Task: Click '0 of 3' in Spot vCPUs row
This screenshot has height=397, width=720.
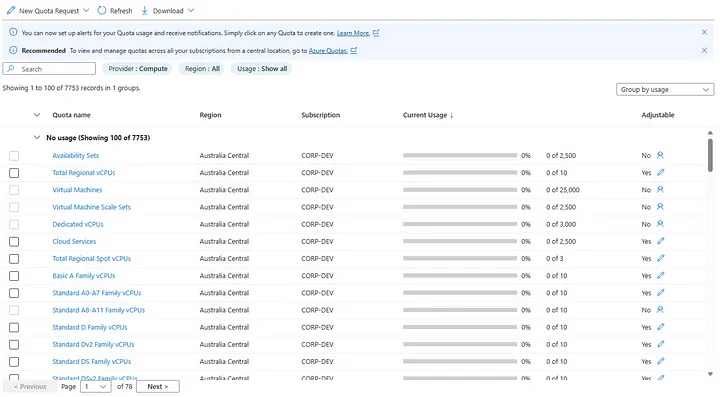Action: [554, 258]
